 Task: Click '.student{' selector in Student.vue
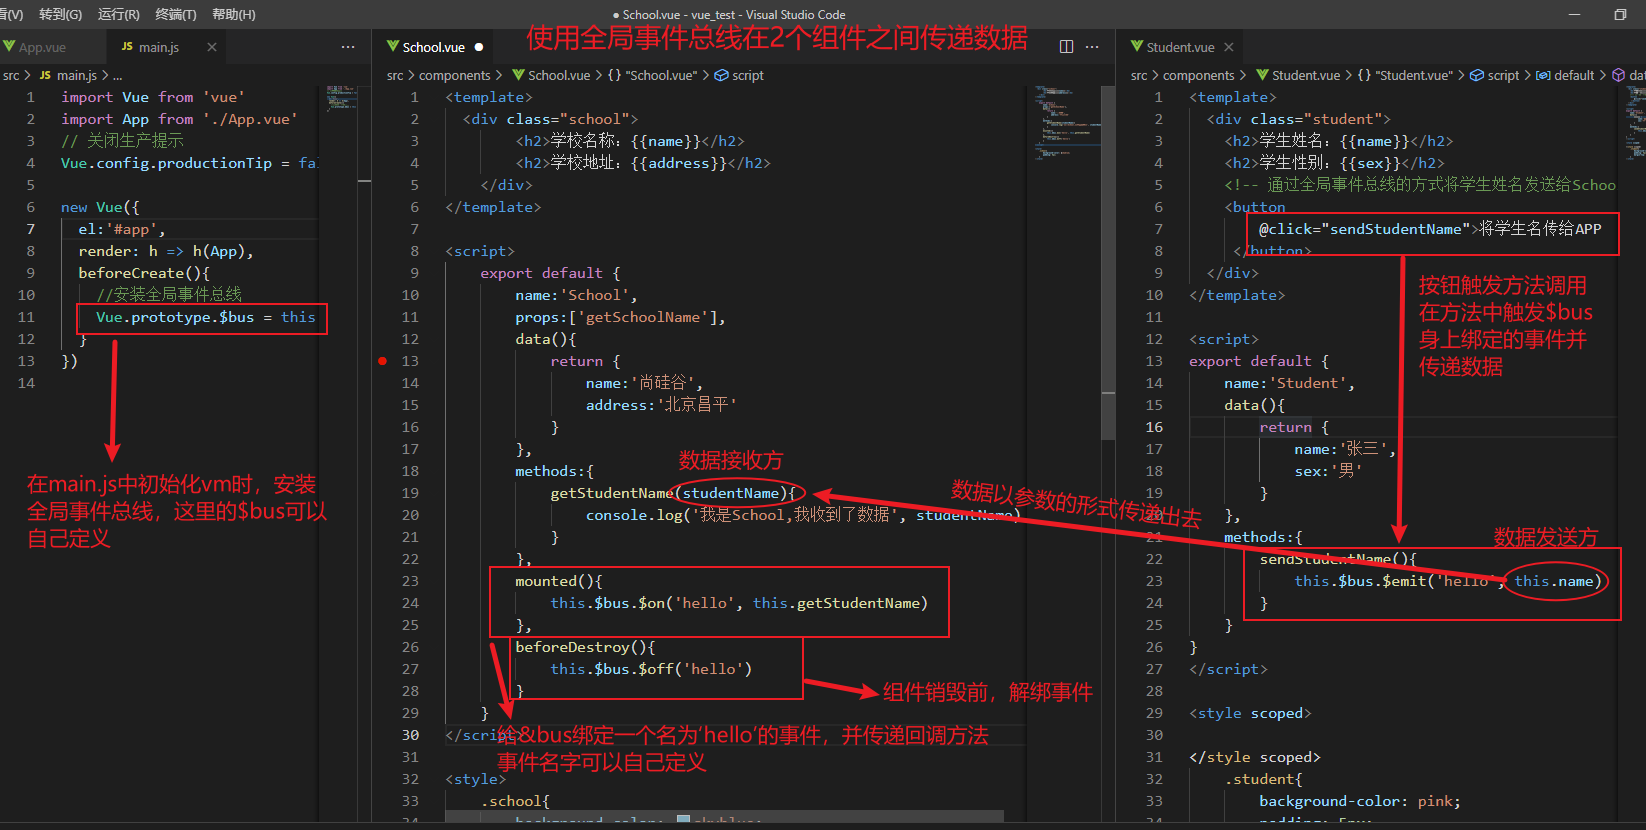1263,779
